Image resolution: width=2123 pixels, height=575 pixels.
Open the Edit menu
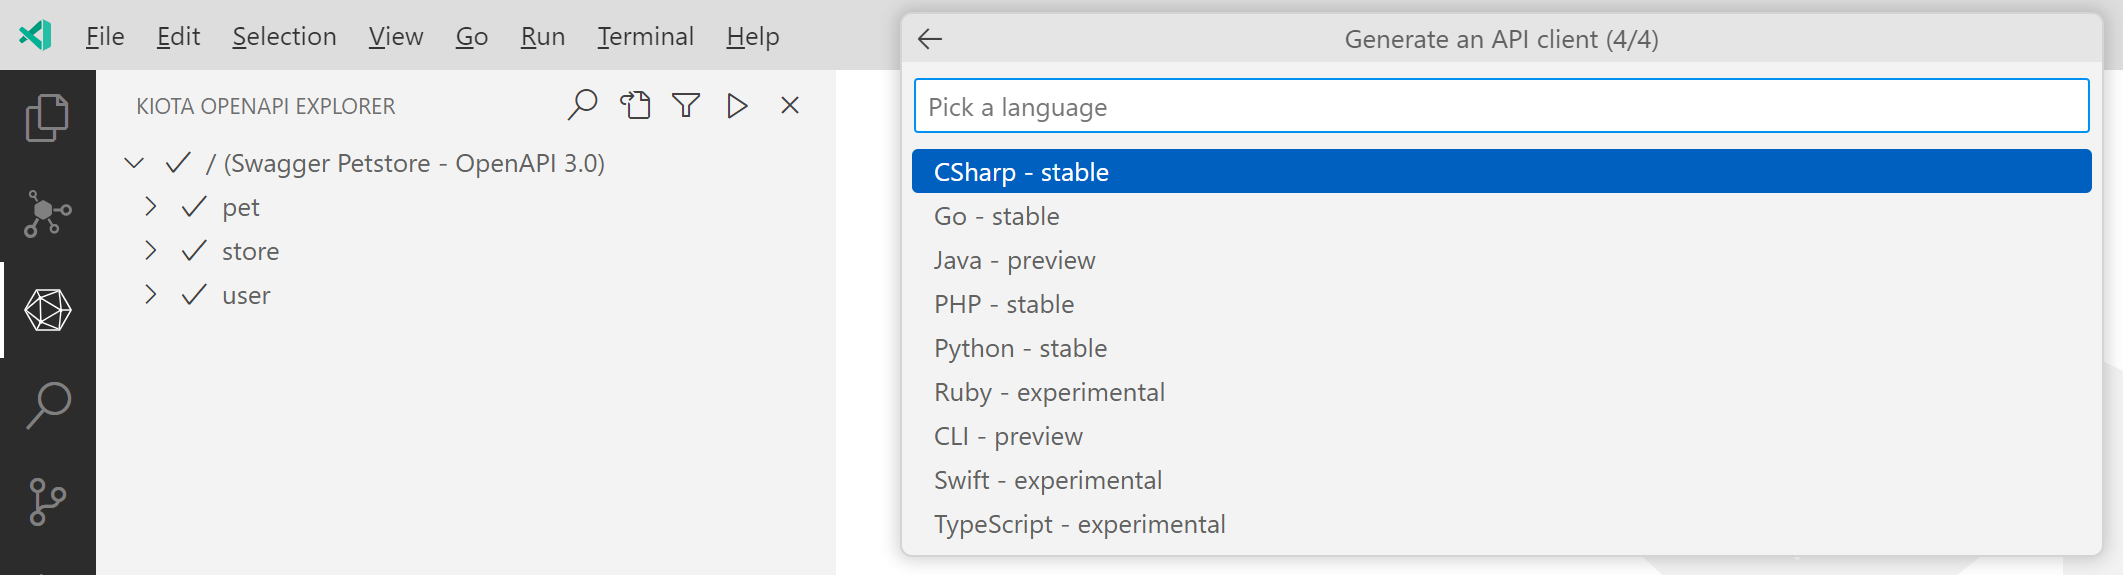[178, 37]
